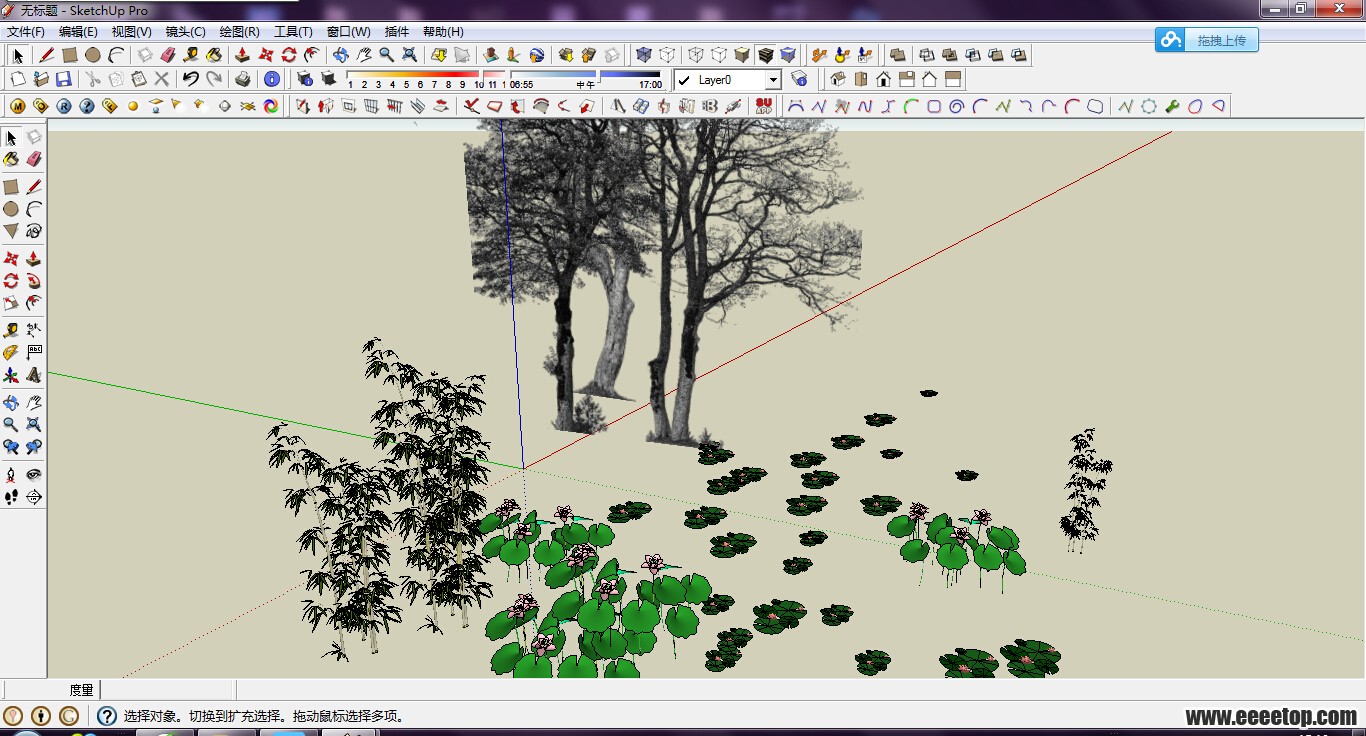Image resolution: width=1366 pixels, height=736 pixels.
Task: Select the Move tool in the top toolbar
Action: (266, 55)
